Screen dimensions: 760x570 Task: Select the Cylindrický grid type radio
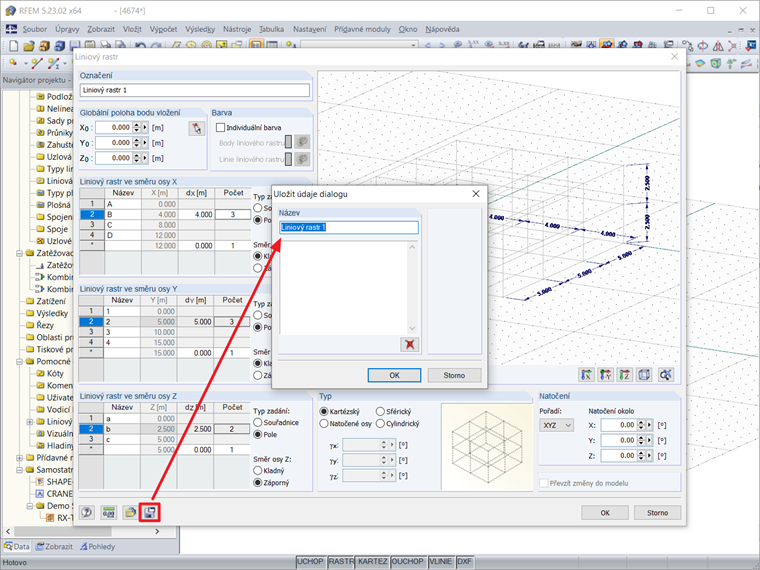380,423
